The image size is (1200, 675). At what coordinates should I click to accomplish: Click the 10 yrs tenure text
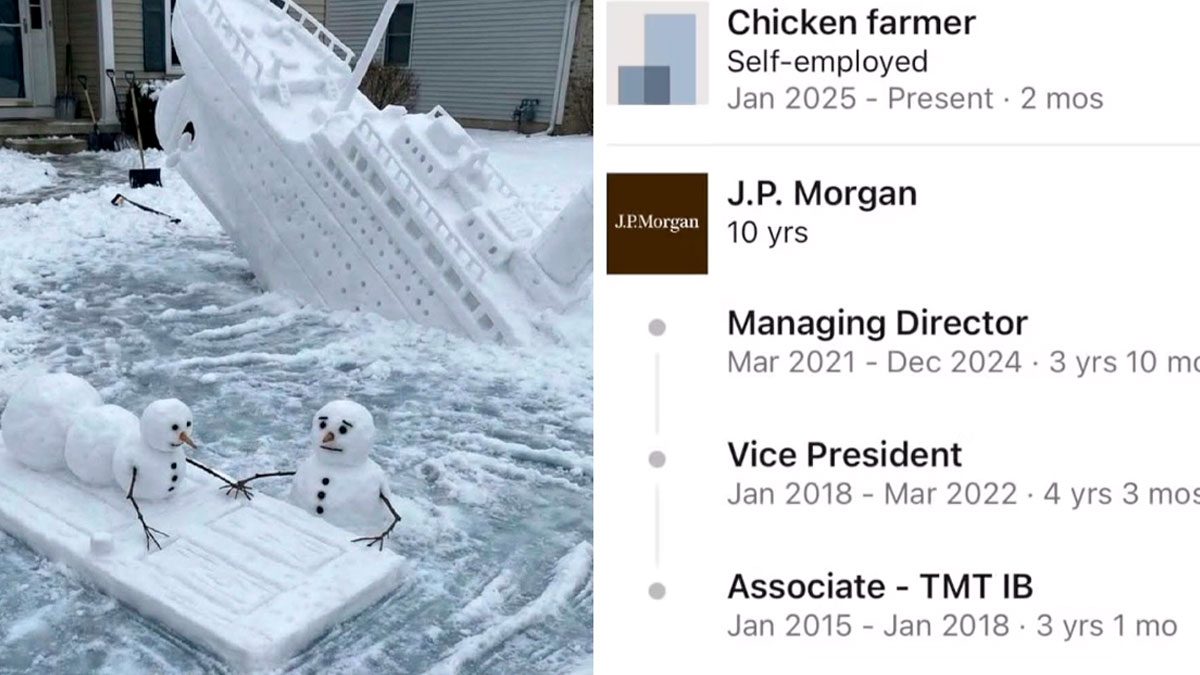(x=767, y=233)
